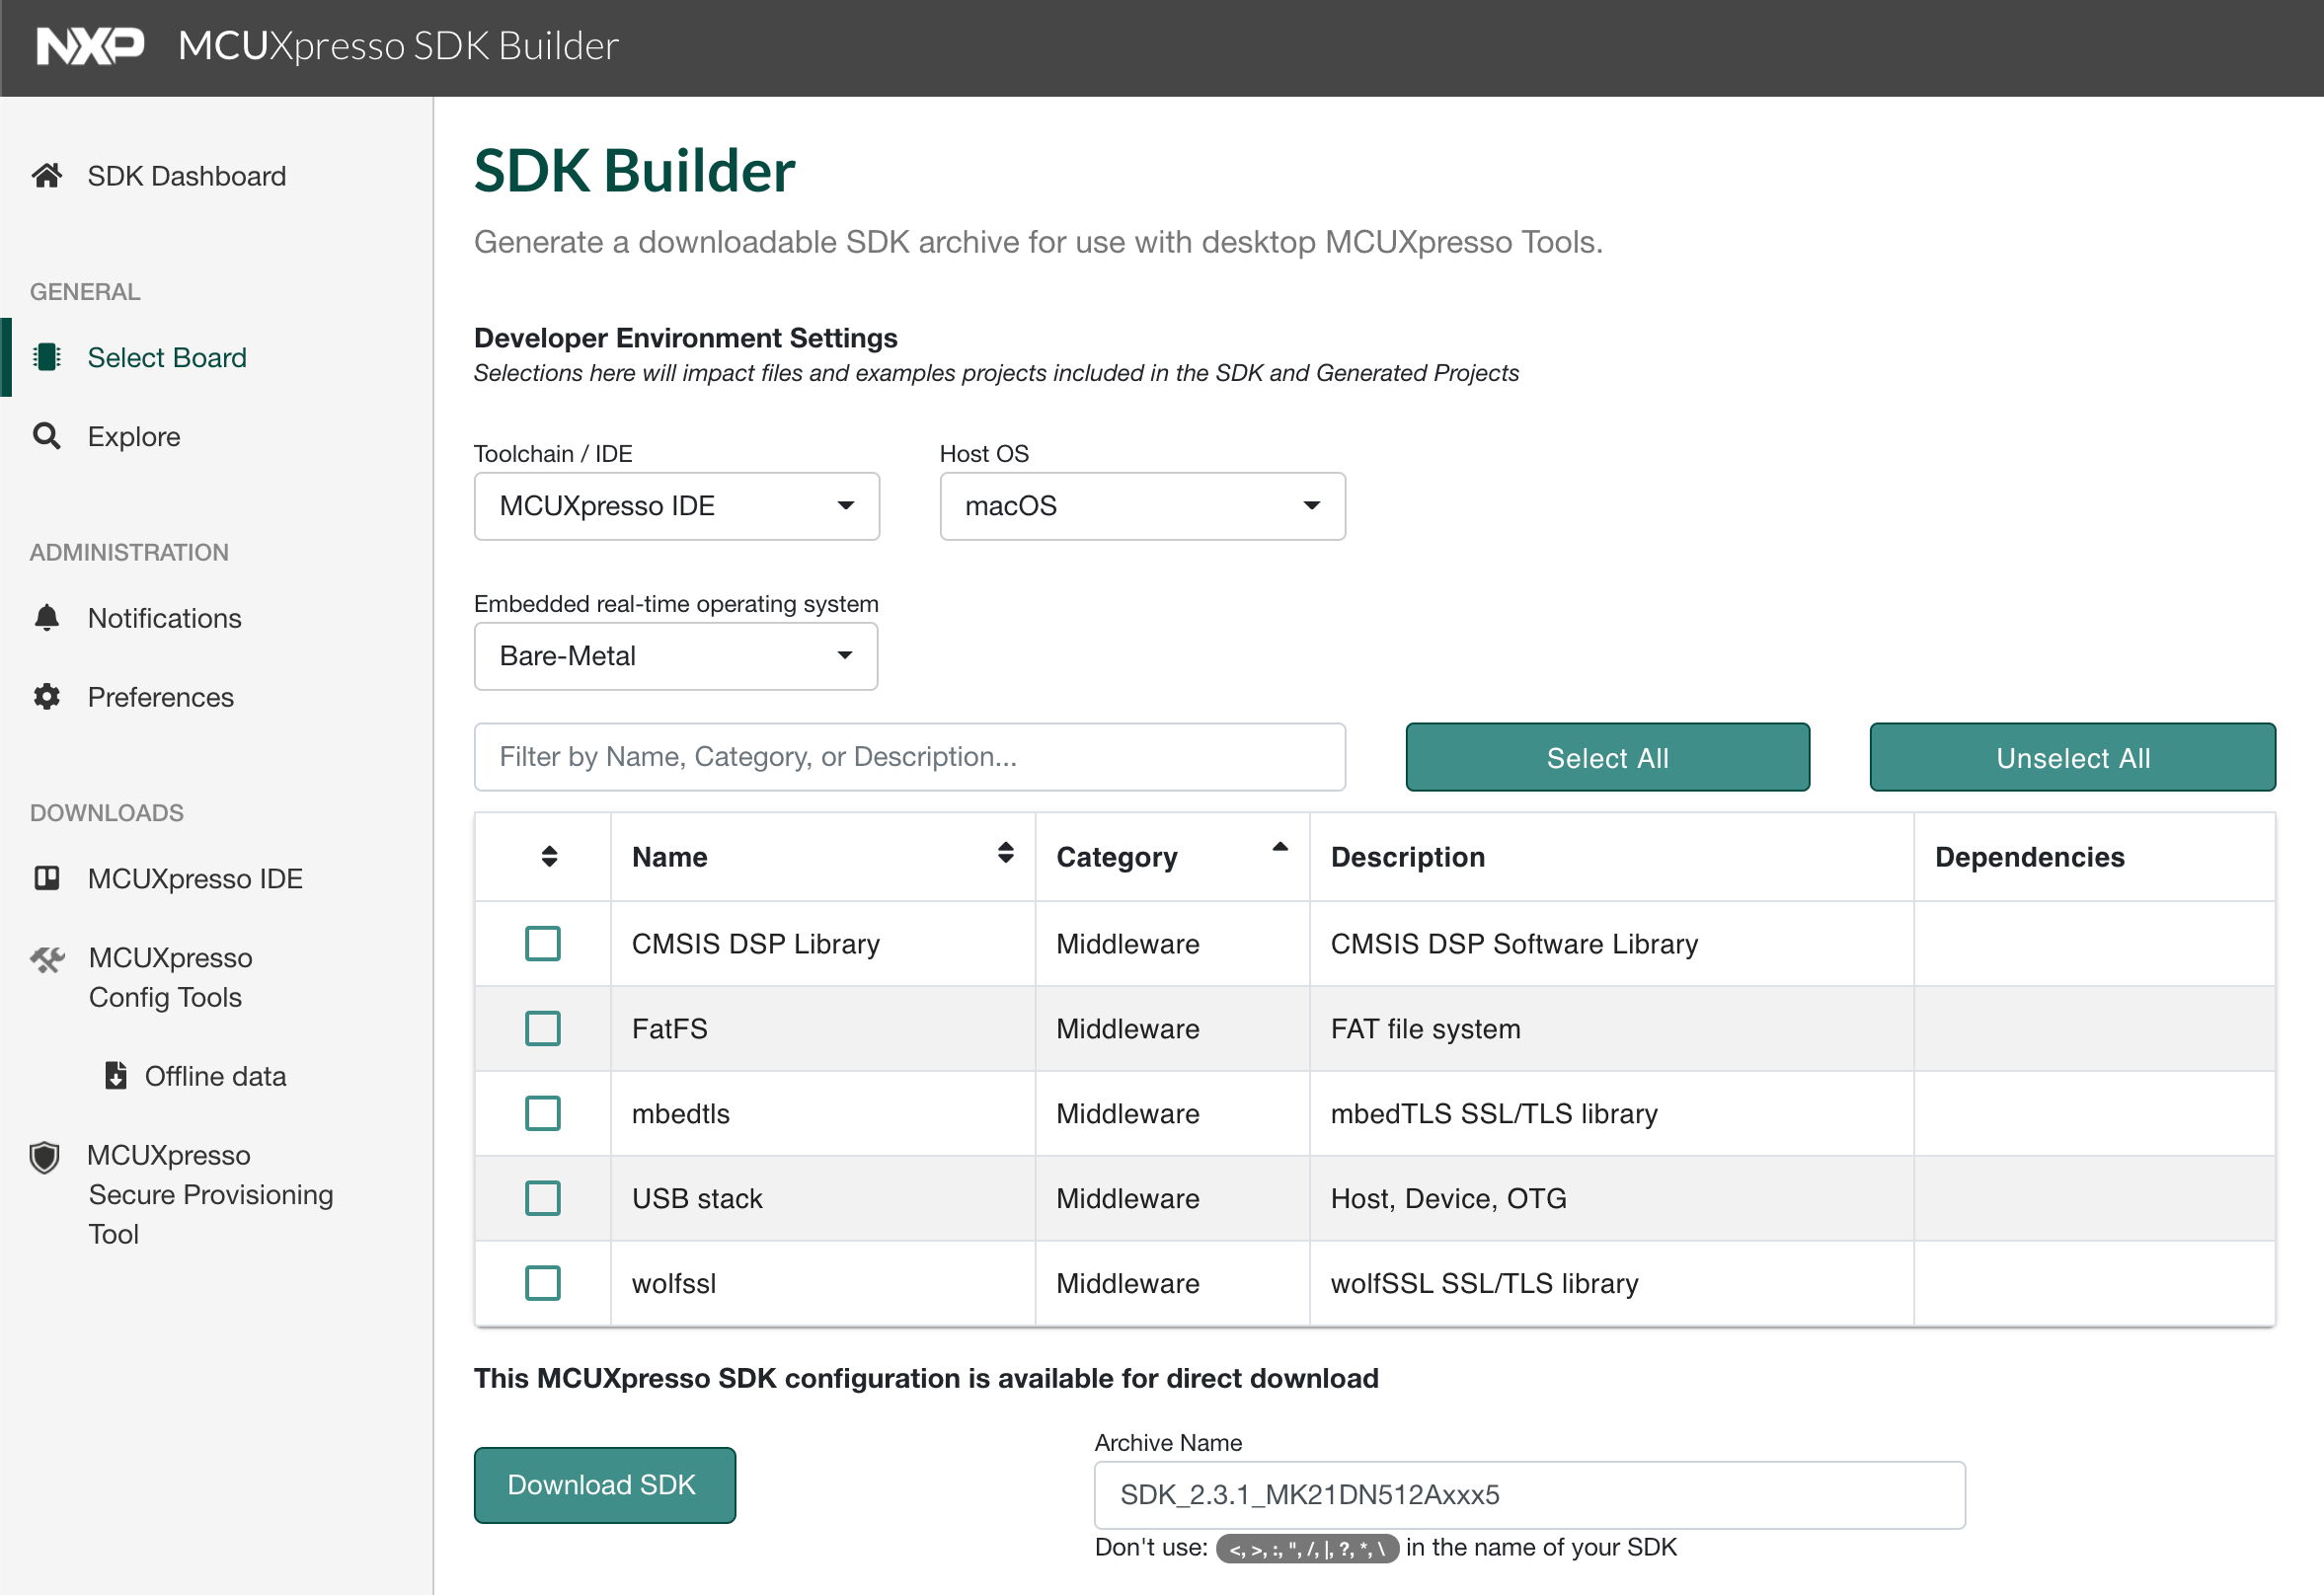
Task: Expand the Bare-Metal RTOS dropdown
Action: tap(675, 656)
